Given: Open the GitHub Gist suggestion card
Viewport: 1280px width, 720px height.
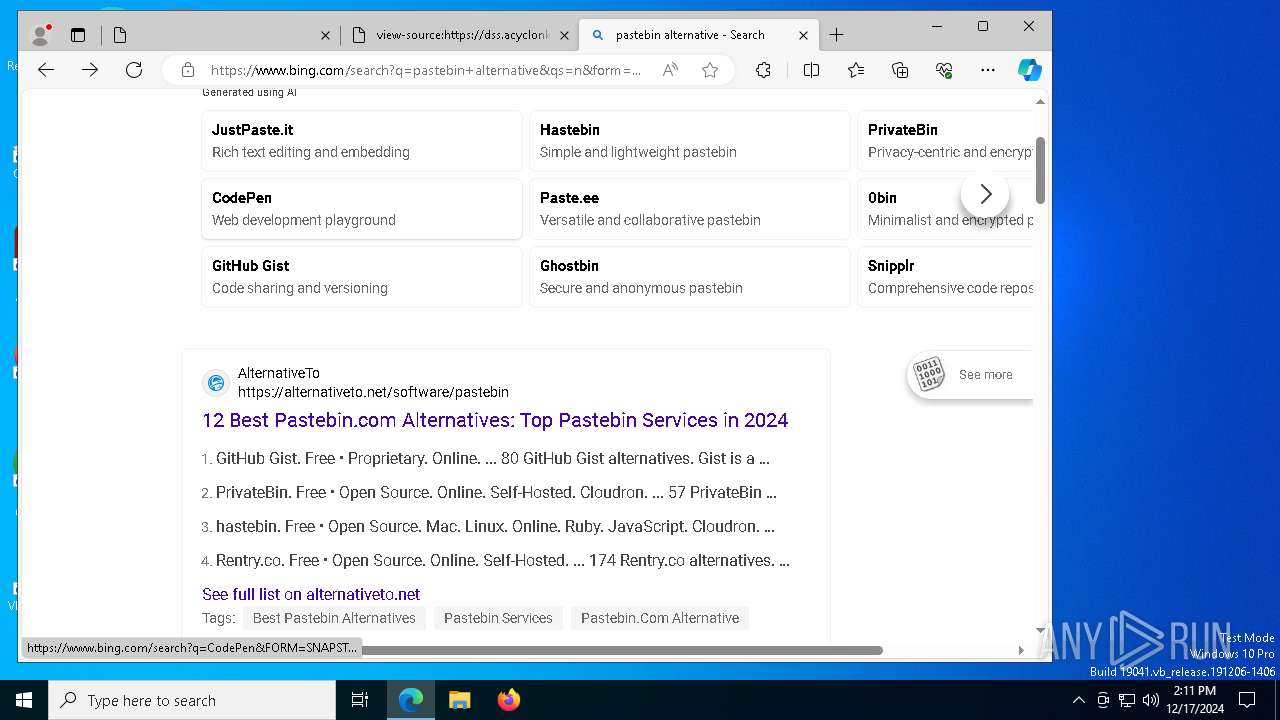Looking at the screenshot, I should pyautogui.click(x=362, y=277).
